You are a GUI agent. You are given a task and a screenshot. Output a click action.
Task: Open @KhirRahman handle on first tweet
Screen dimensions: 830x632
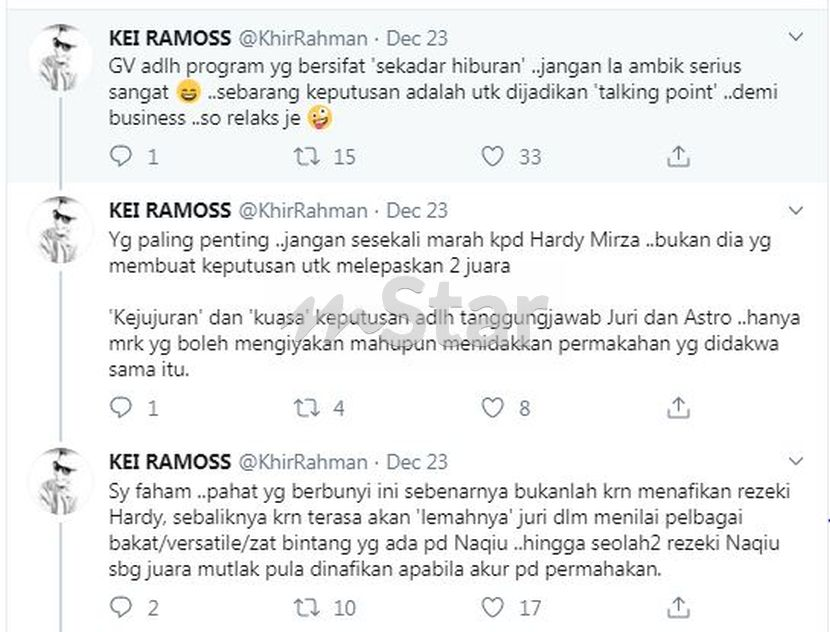click(303, 38)
